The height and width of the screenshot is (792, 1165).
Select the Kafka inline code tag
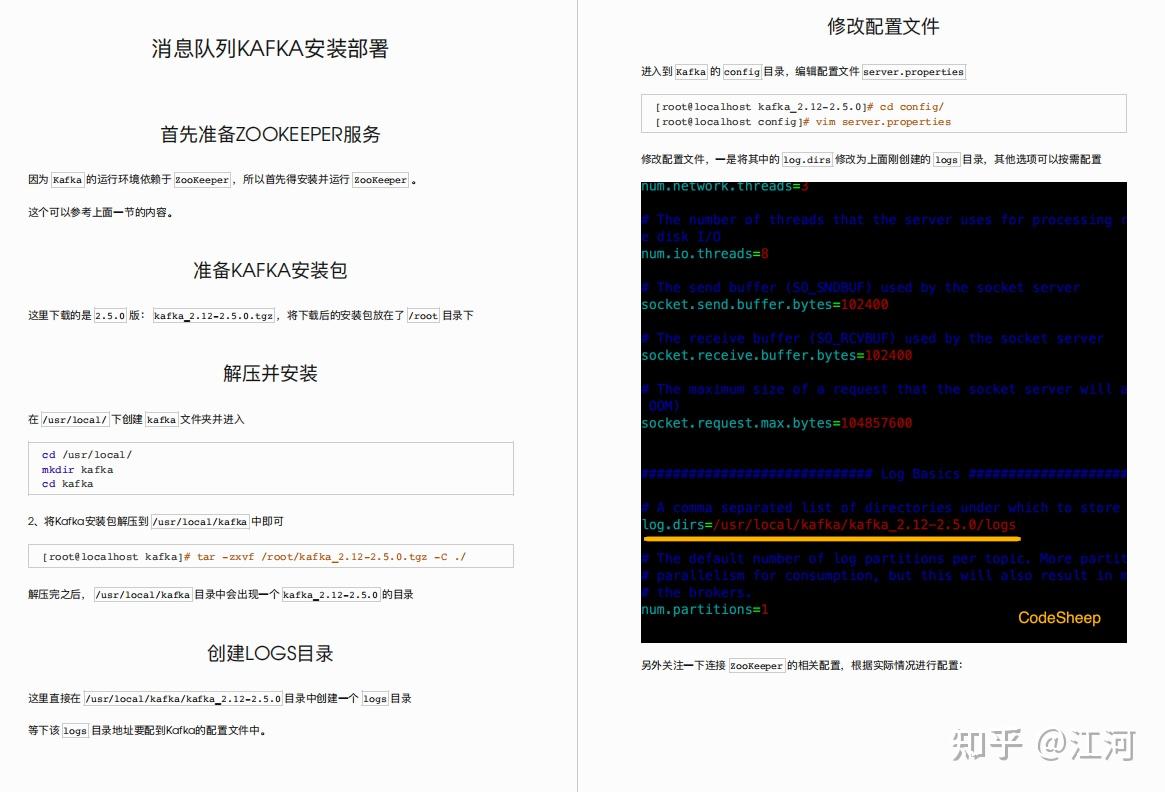66,180
